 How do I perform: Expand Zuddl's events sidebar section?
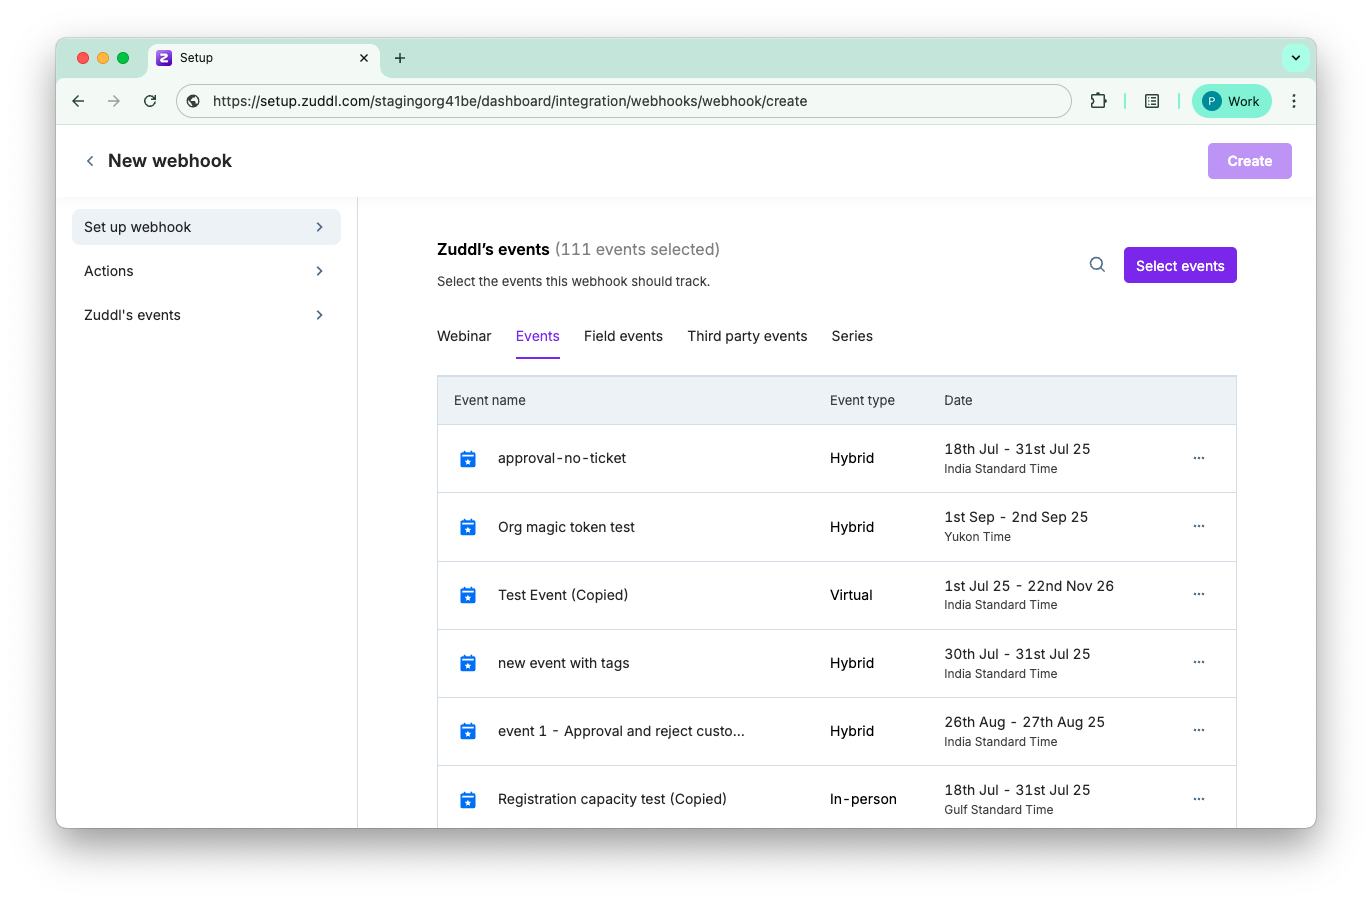[206, 315]
